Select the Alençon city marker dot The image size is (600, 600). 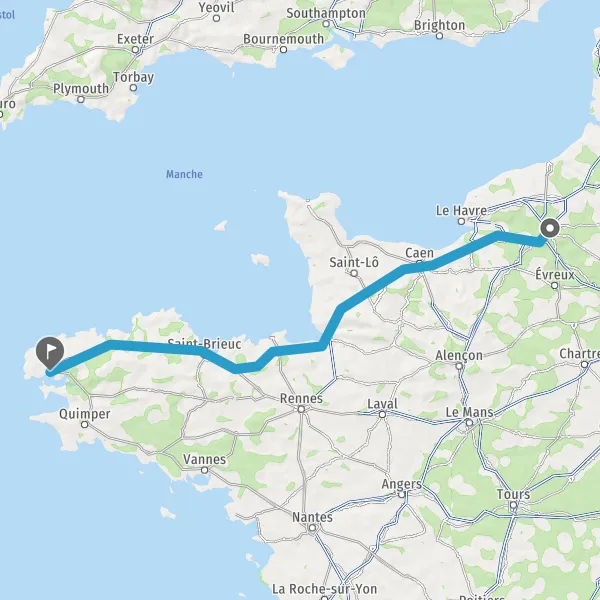click(x=459, y=366)
